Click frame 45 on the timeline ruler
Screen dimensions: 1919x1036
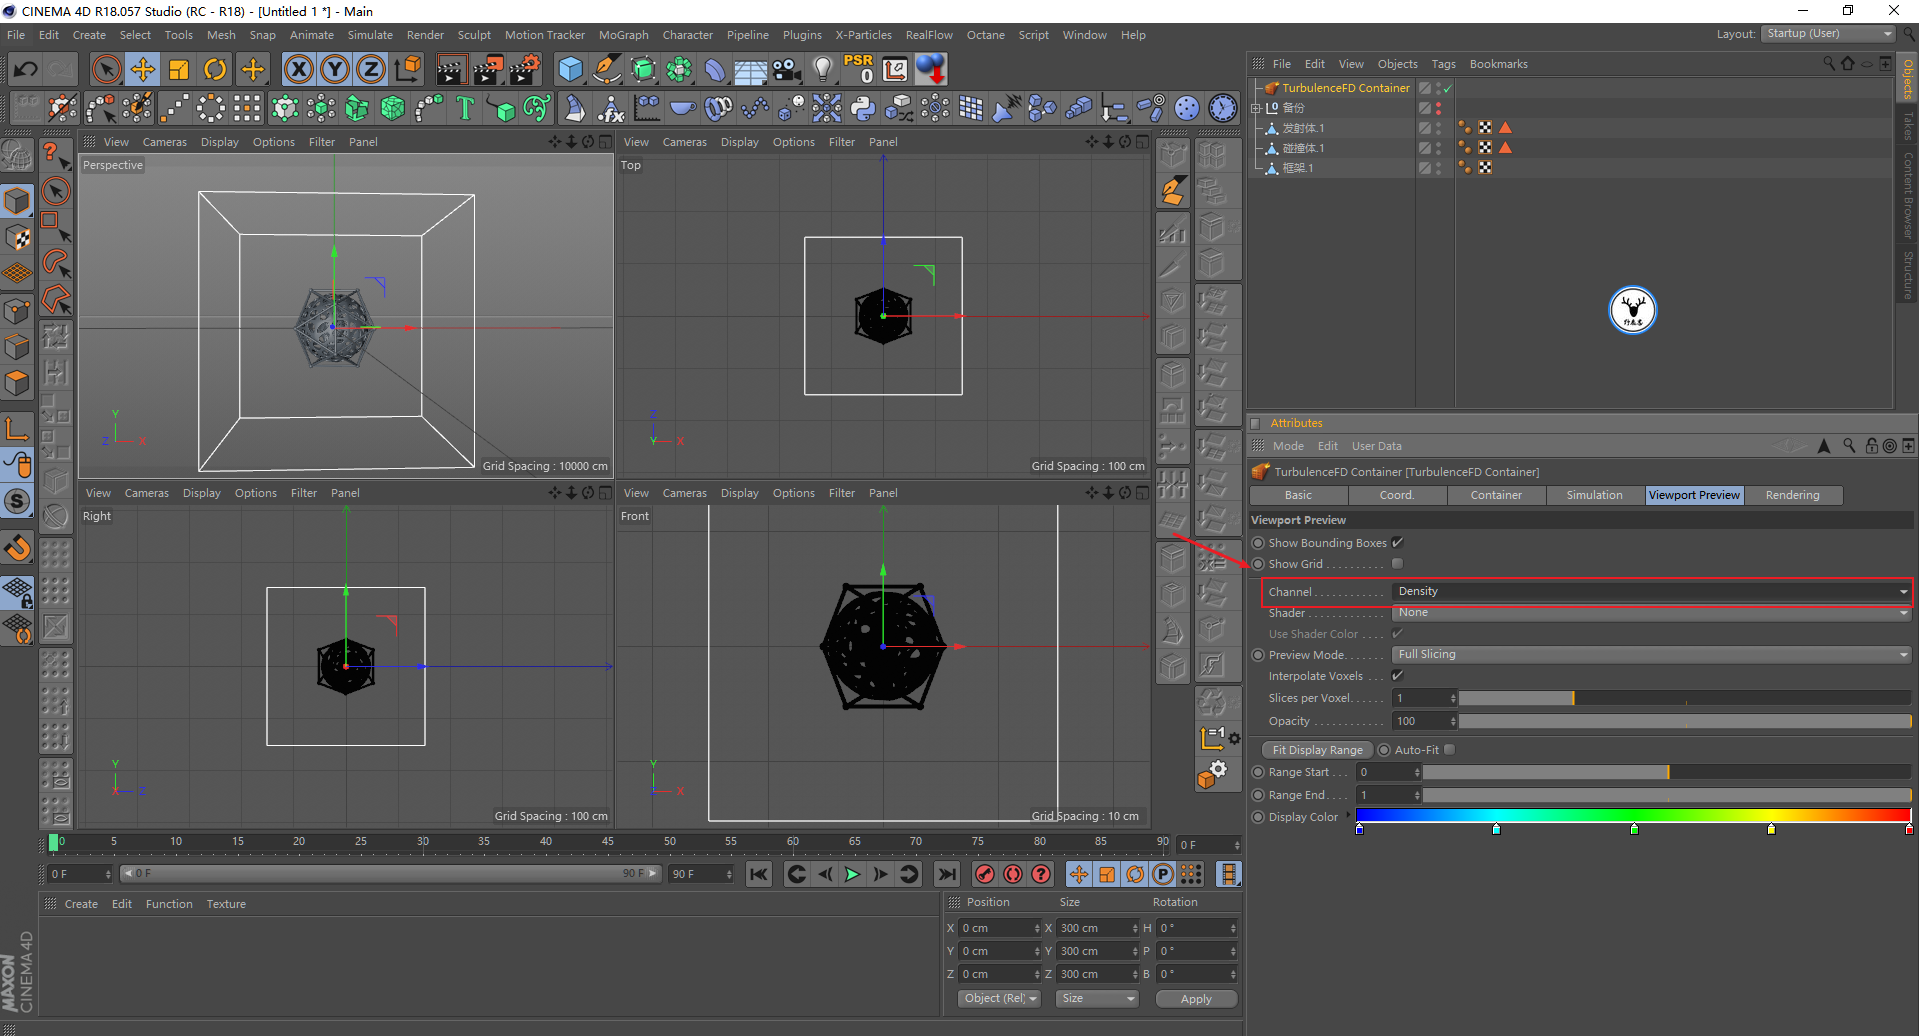608,842
